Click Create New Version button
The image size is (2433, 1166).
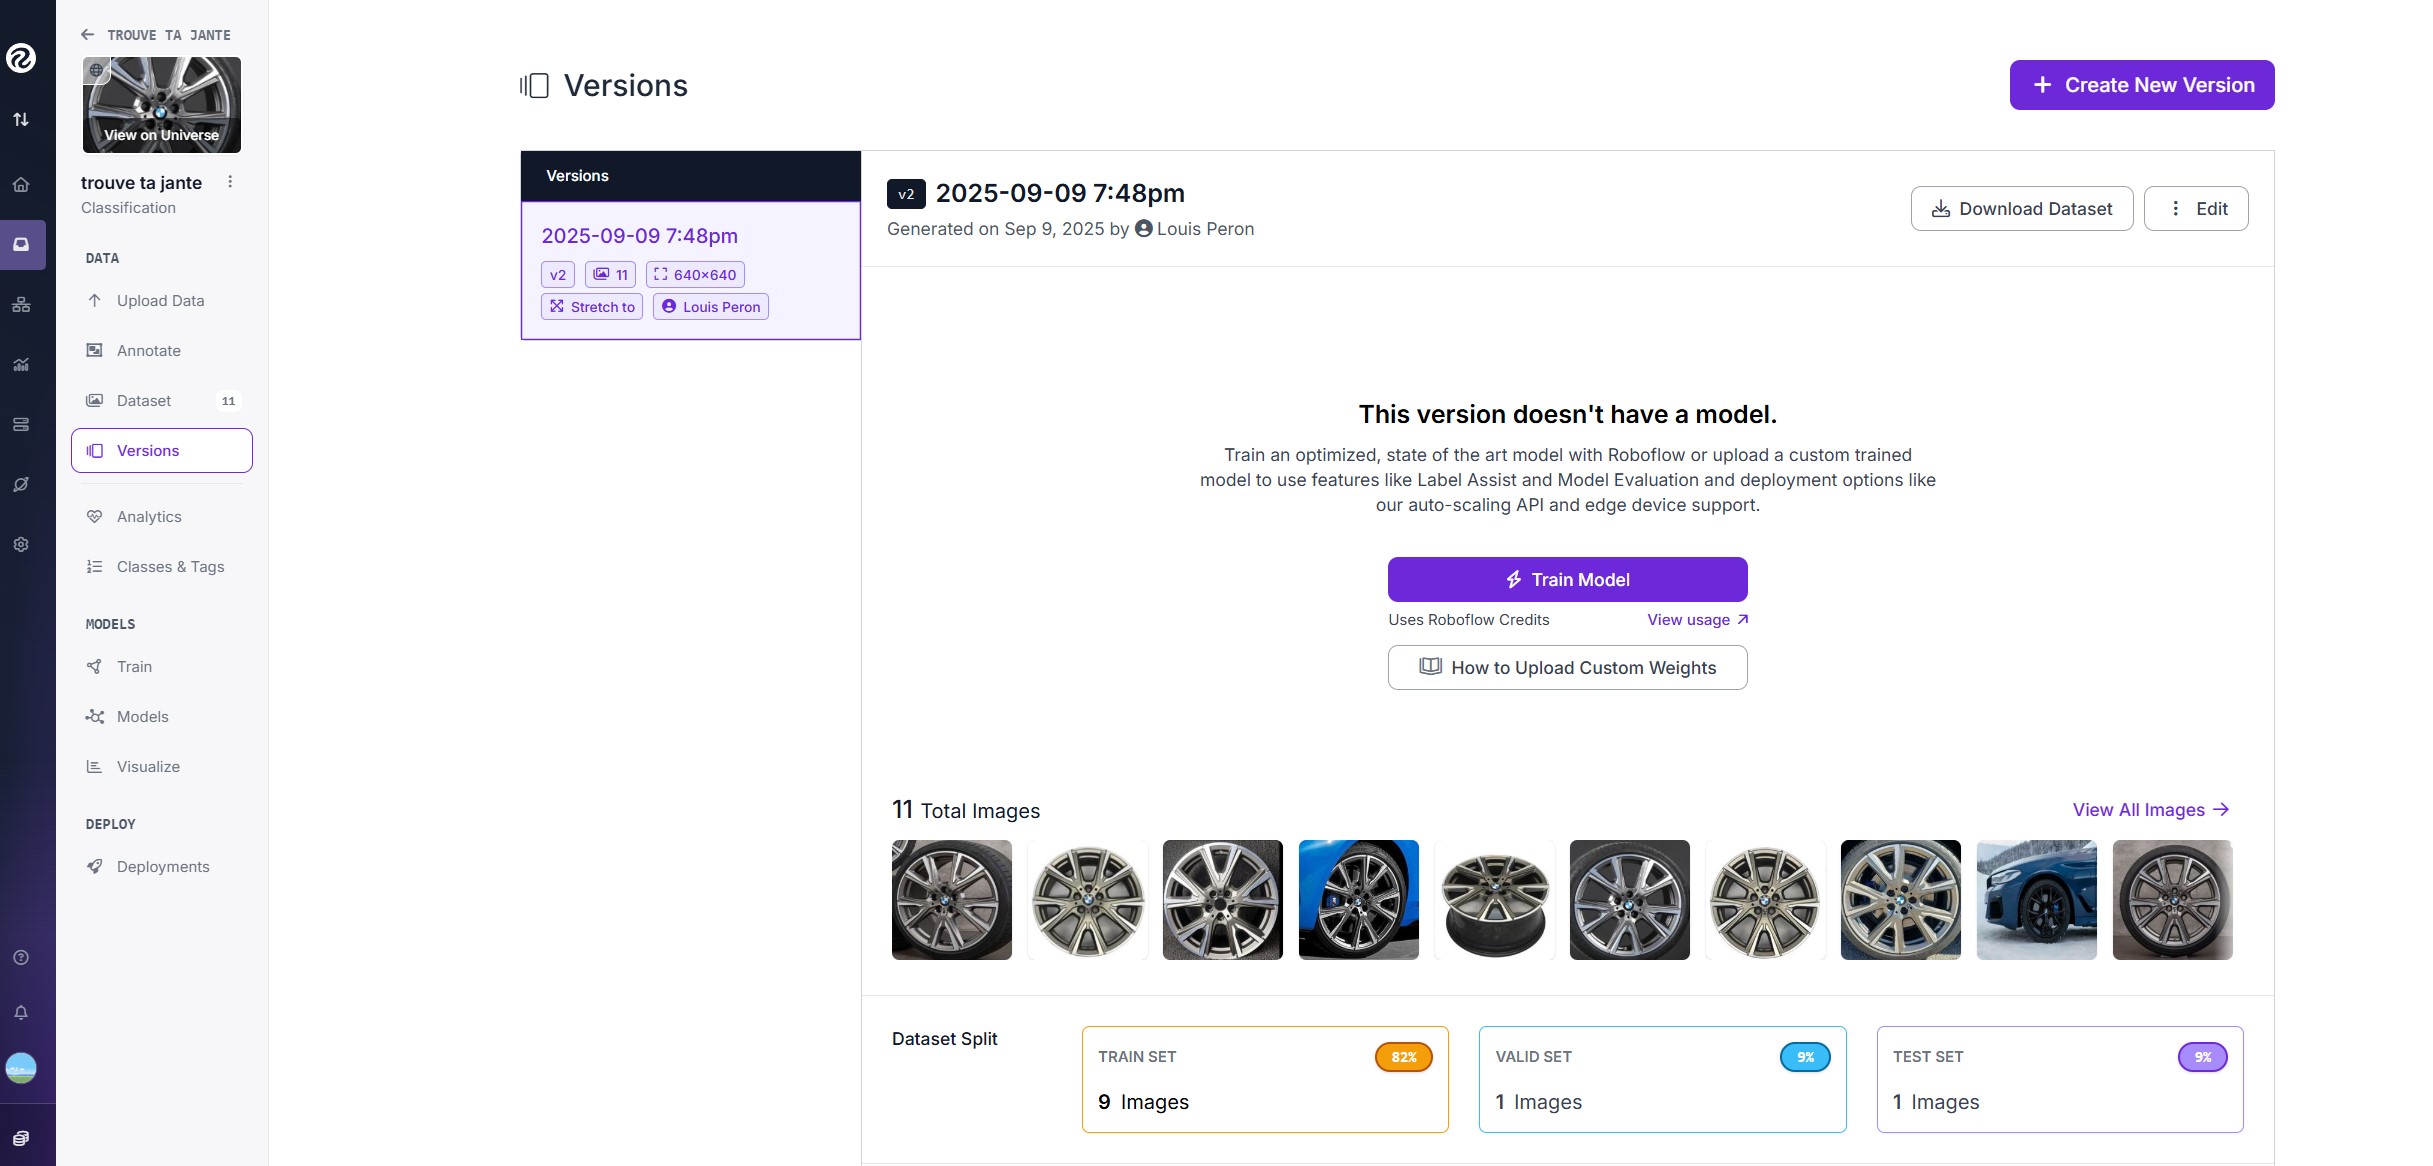click(x=2142, y=85)
